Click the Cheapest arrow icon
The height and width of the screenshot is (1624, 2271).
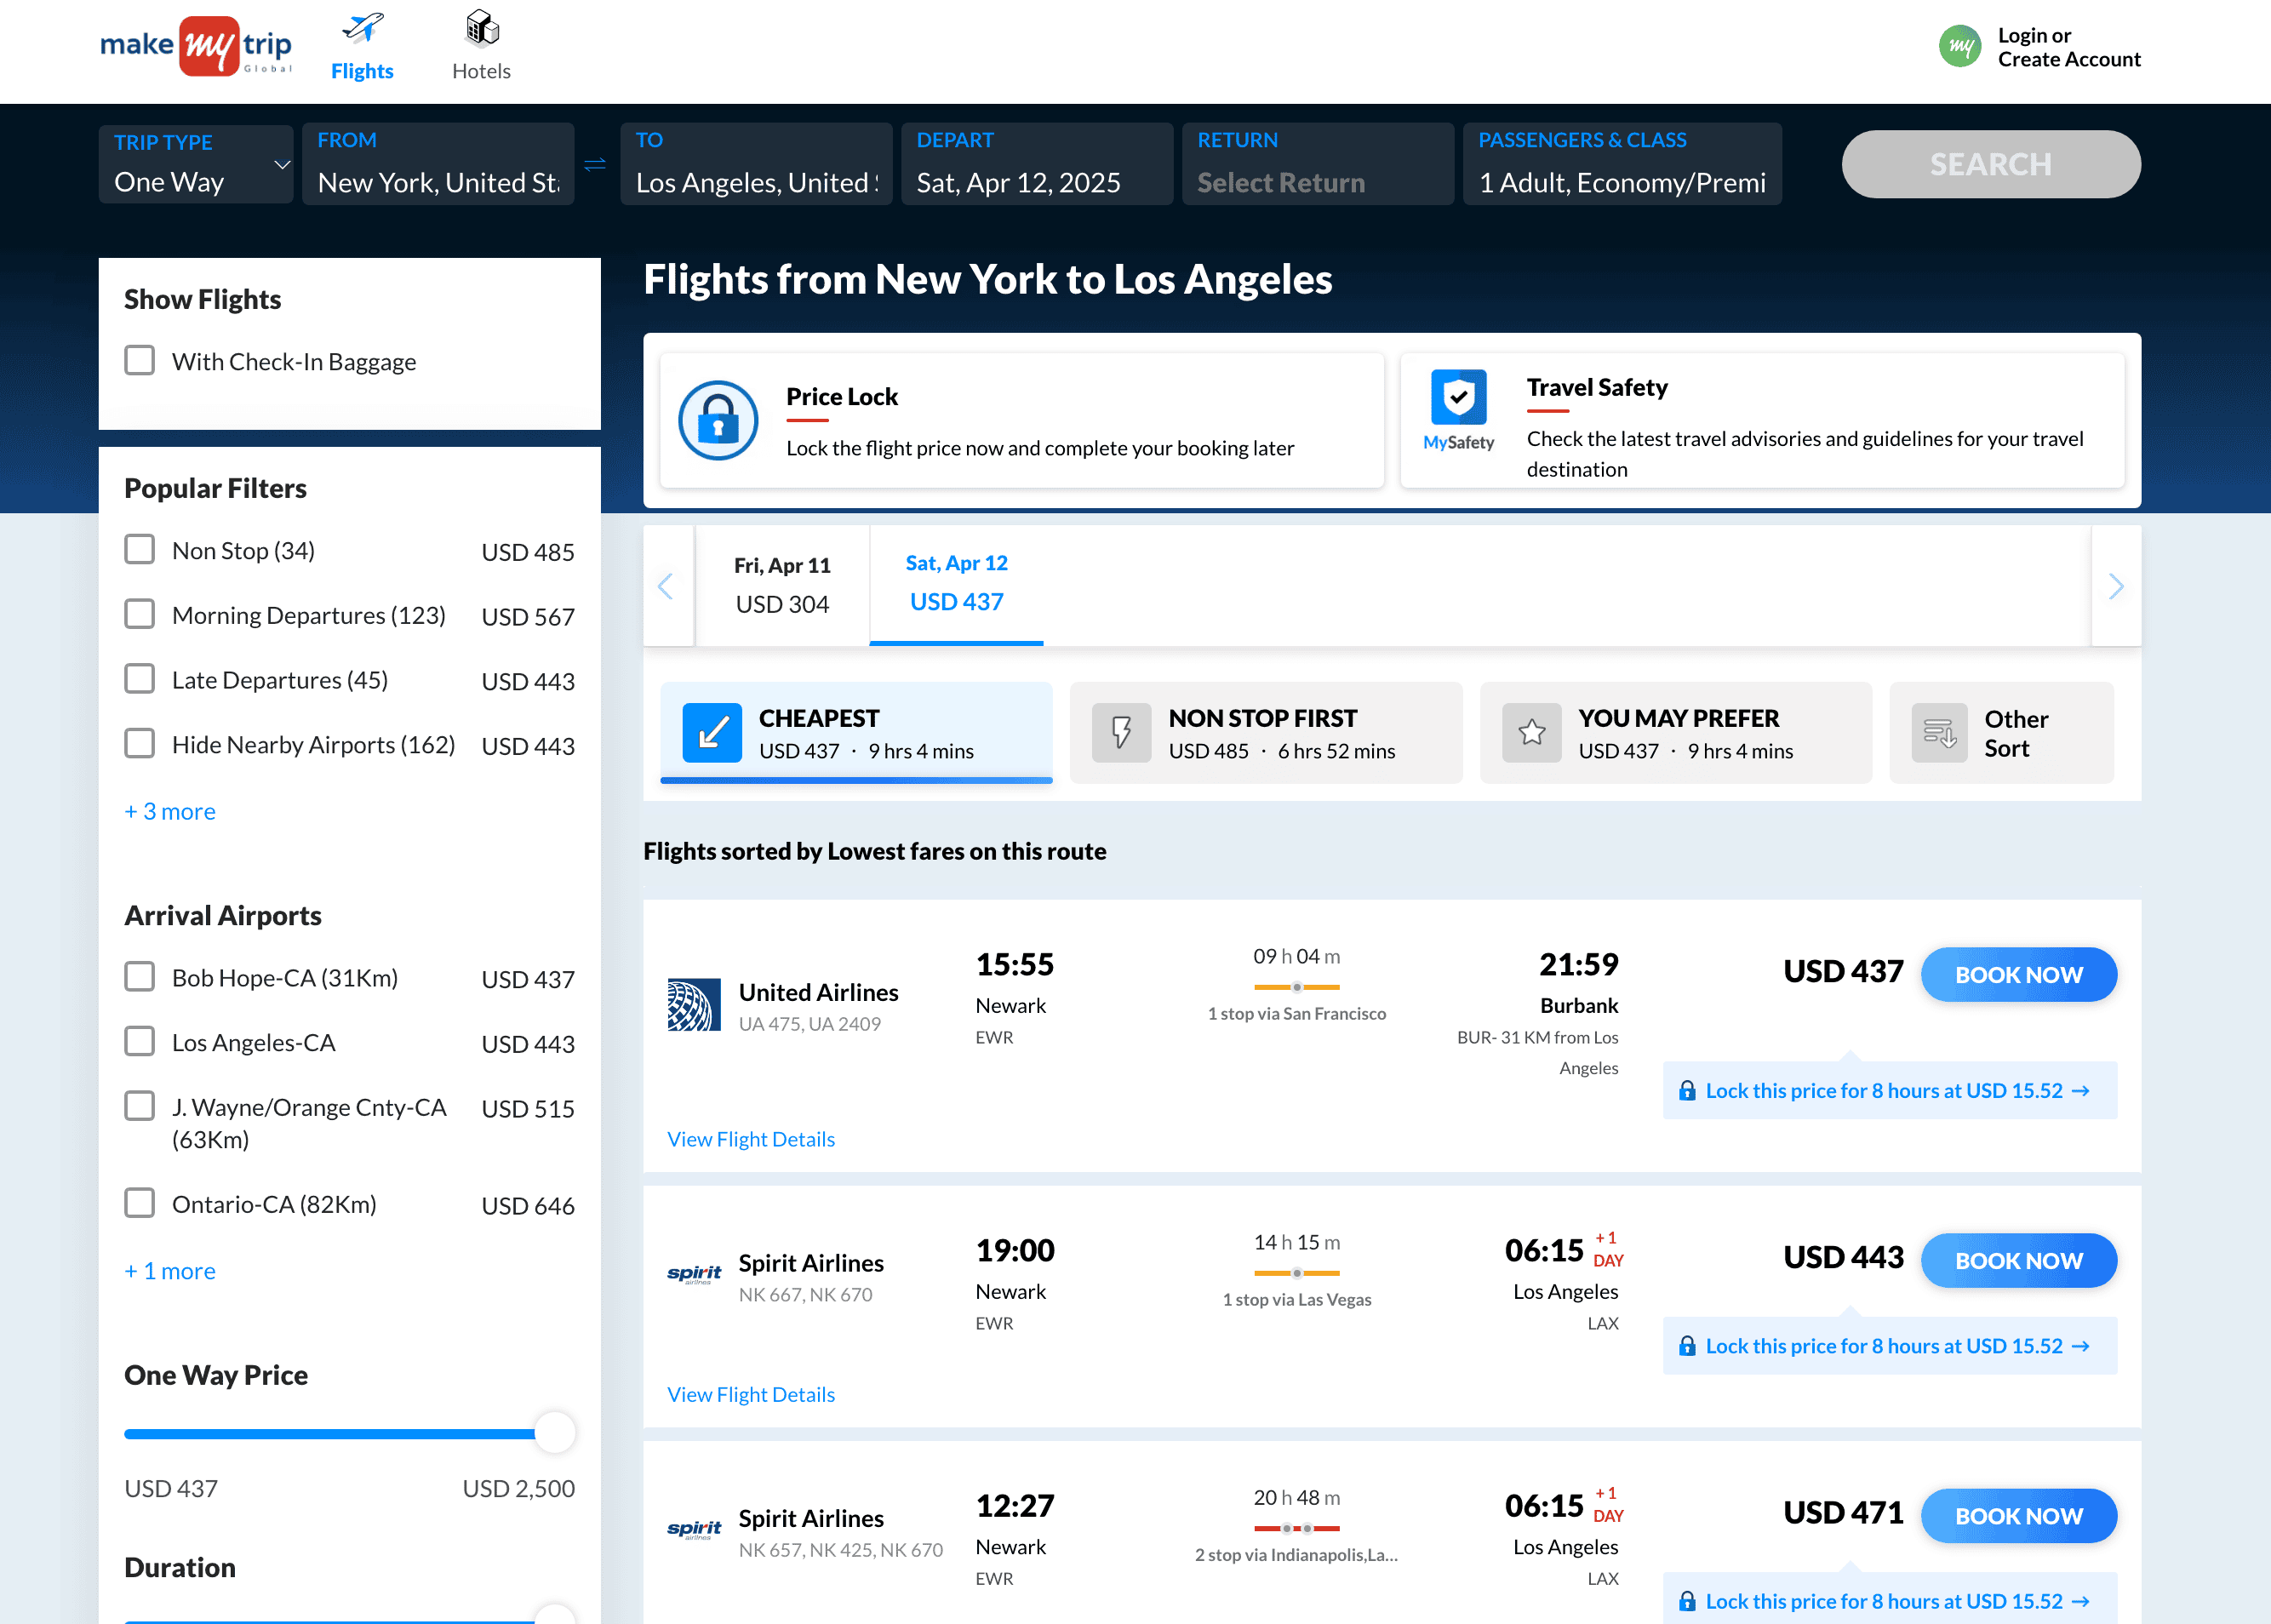pos(712,733)
